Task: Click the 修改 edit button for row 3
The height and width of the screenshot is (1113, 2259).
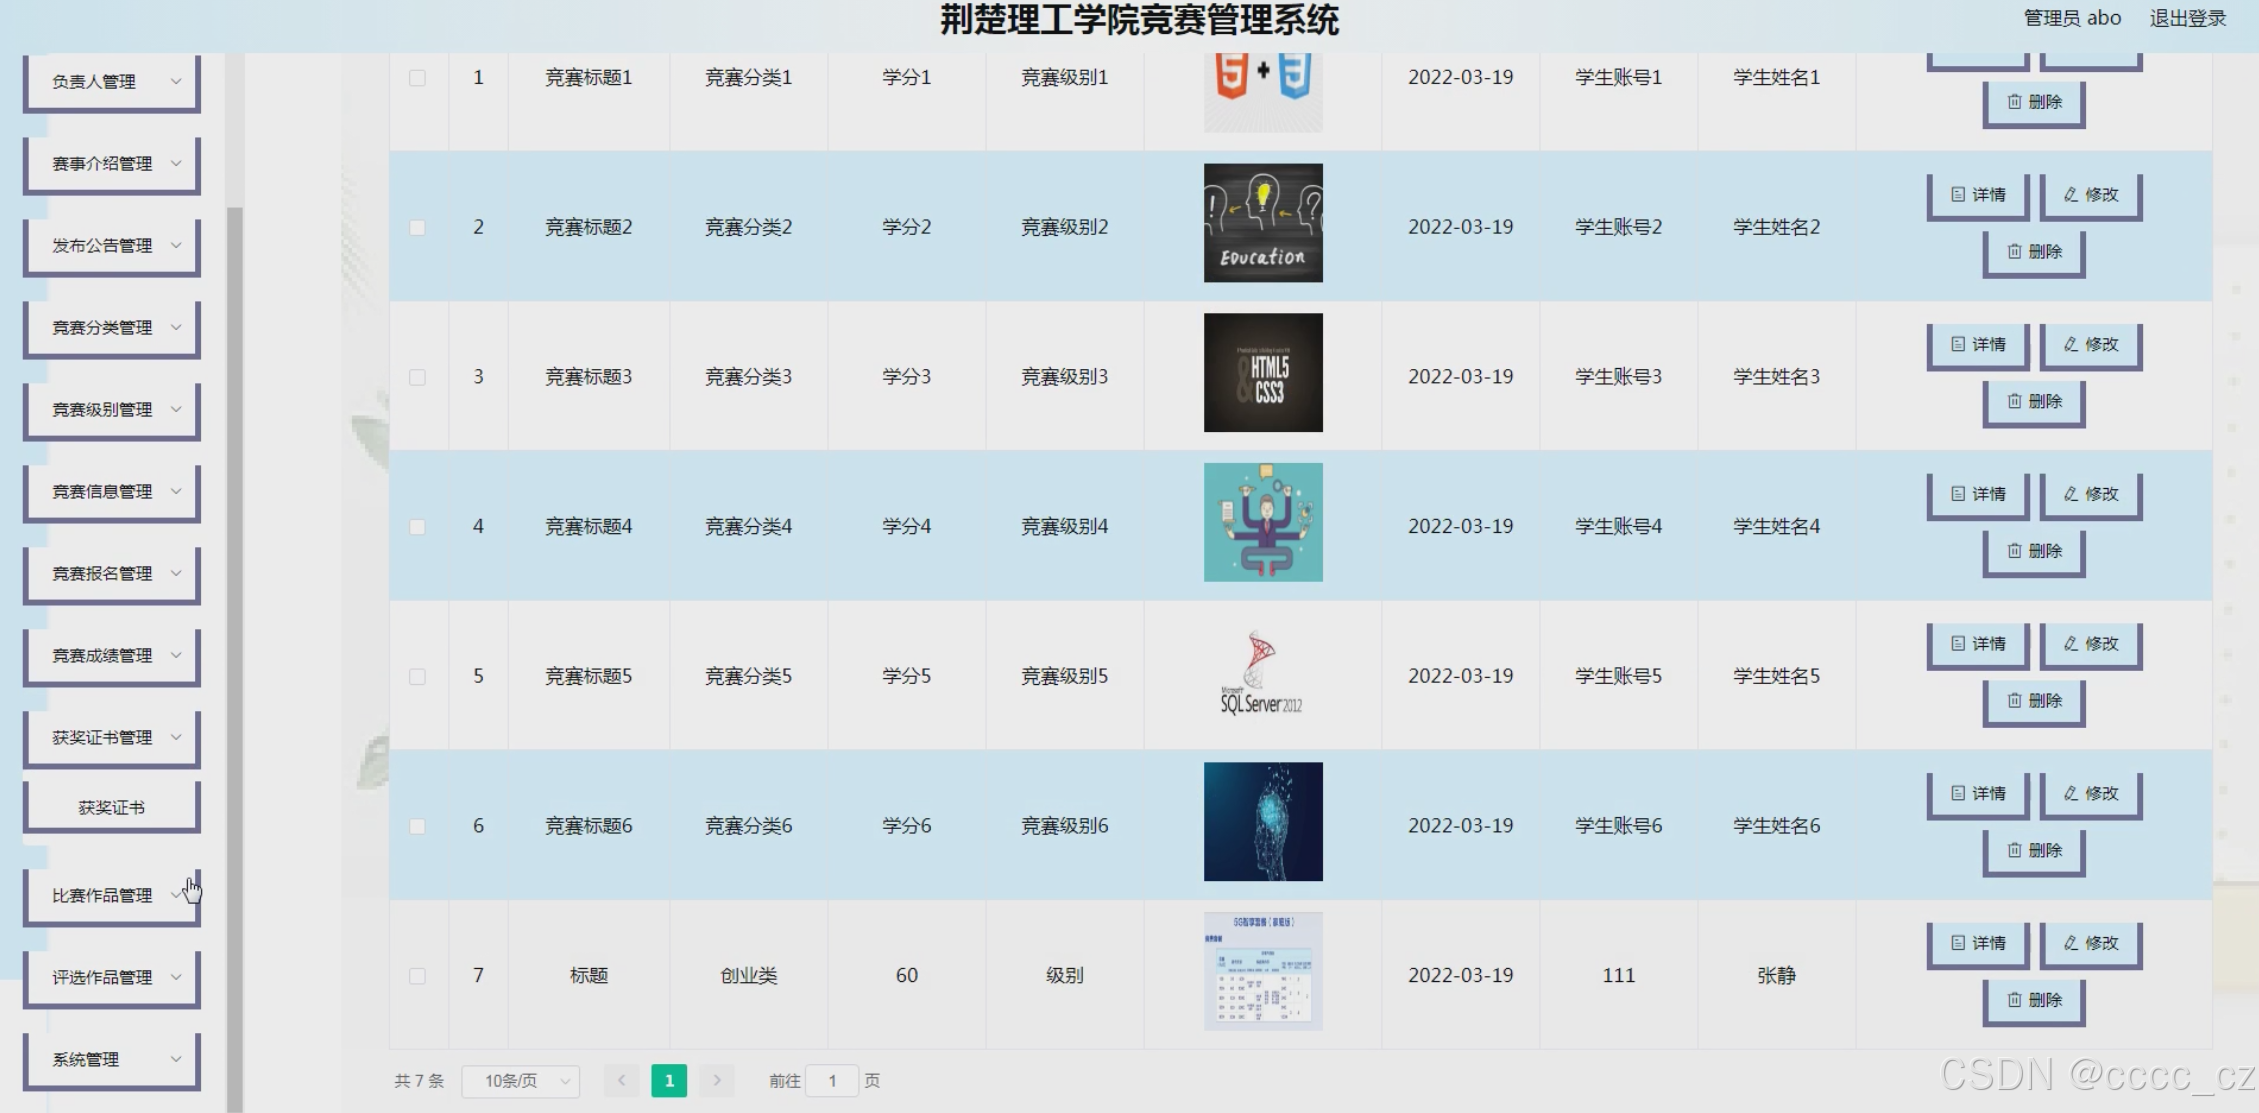Action: 2090,345
